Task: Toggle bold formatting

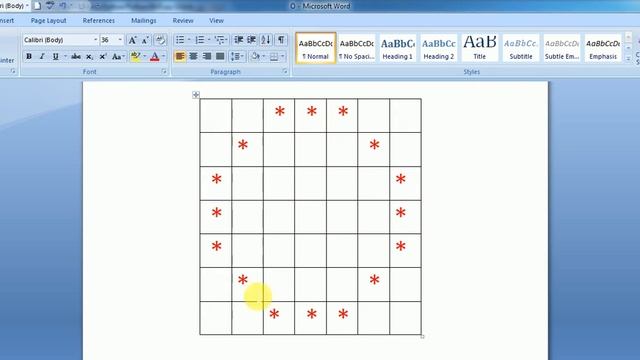Action: click(29, 56)
